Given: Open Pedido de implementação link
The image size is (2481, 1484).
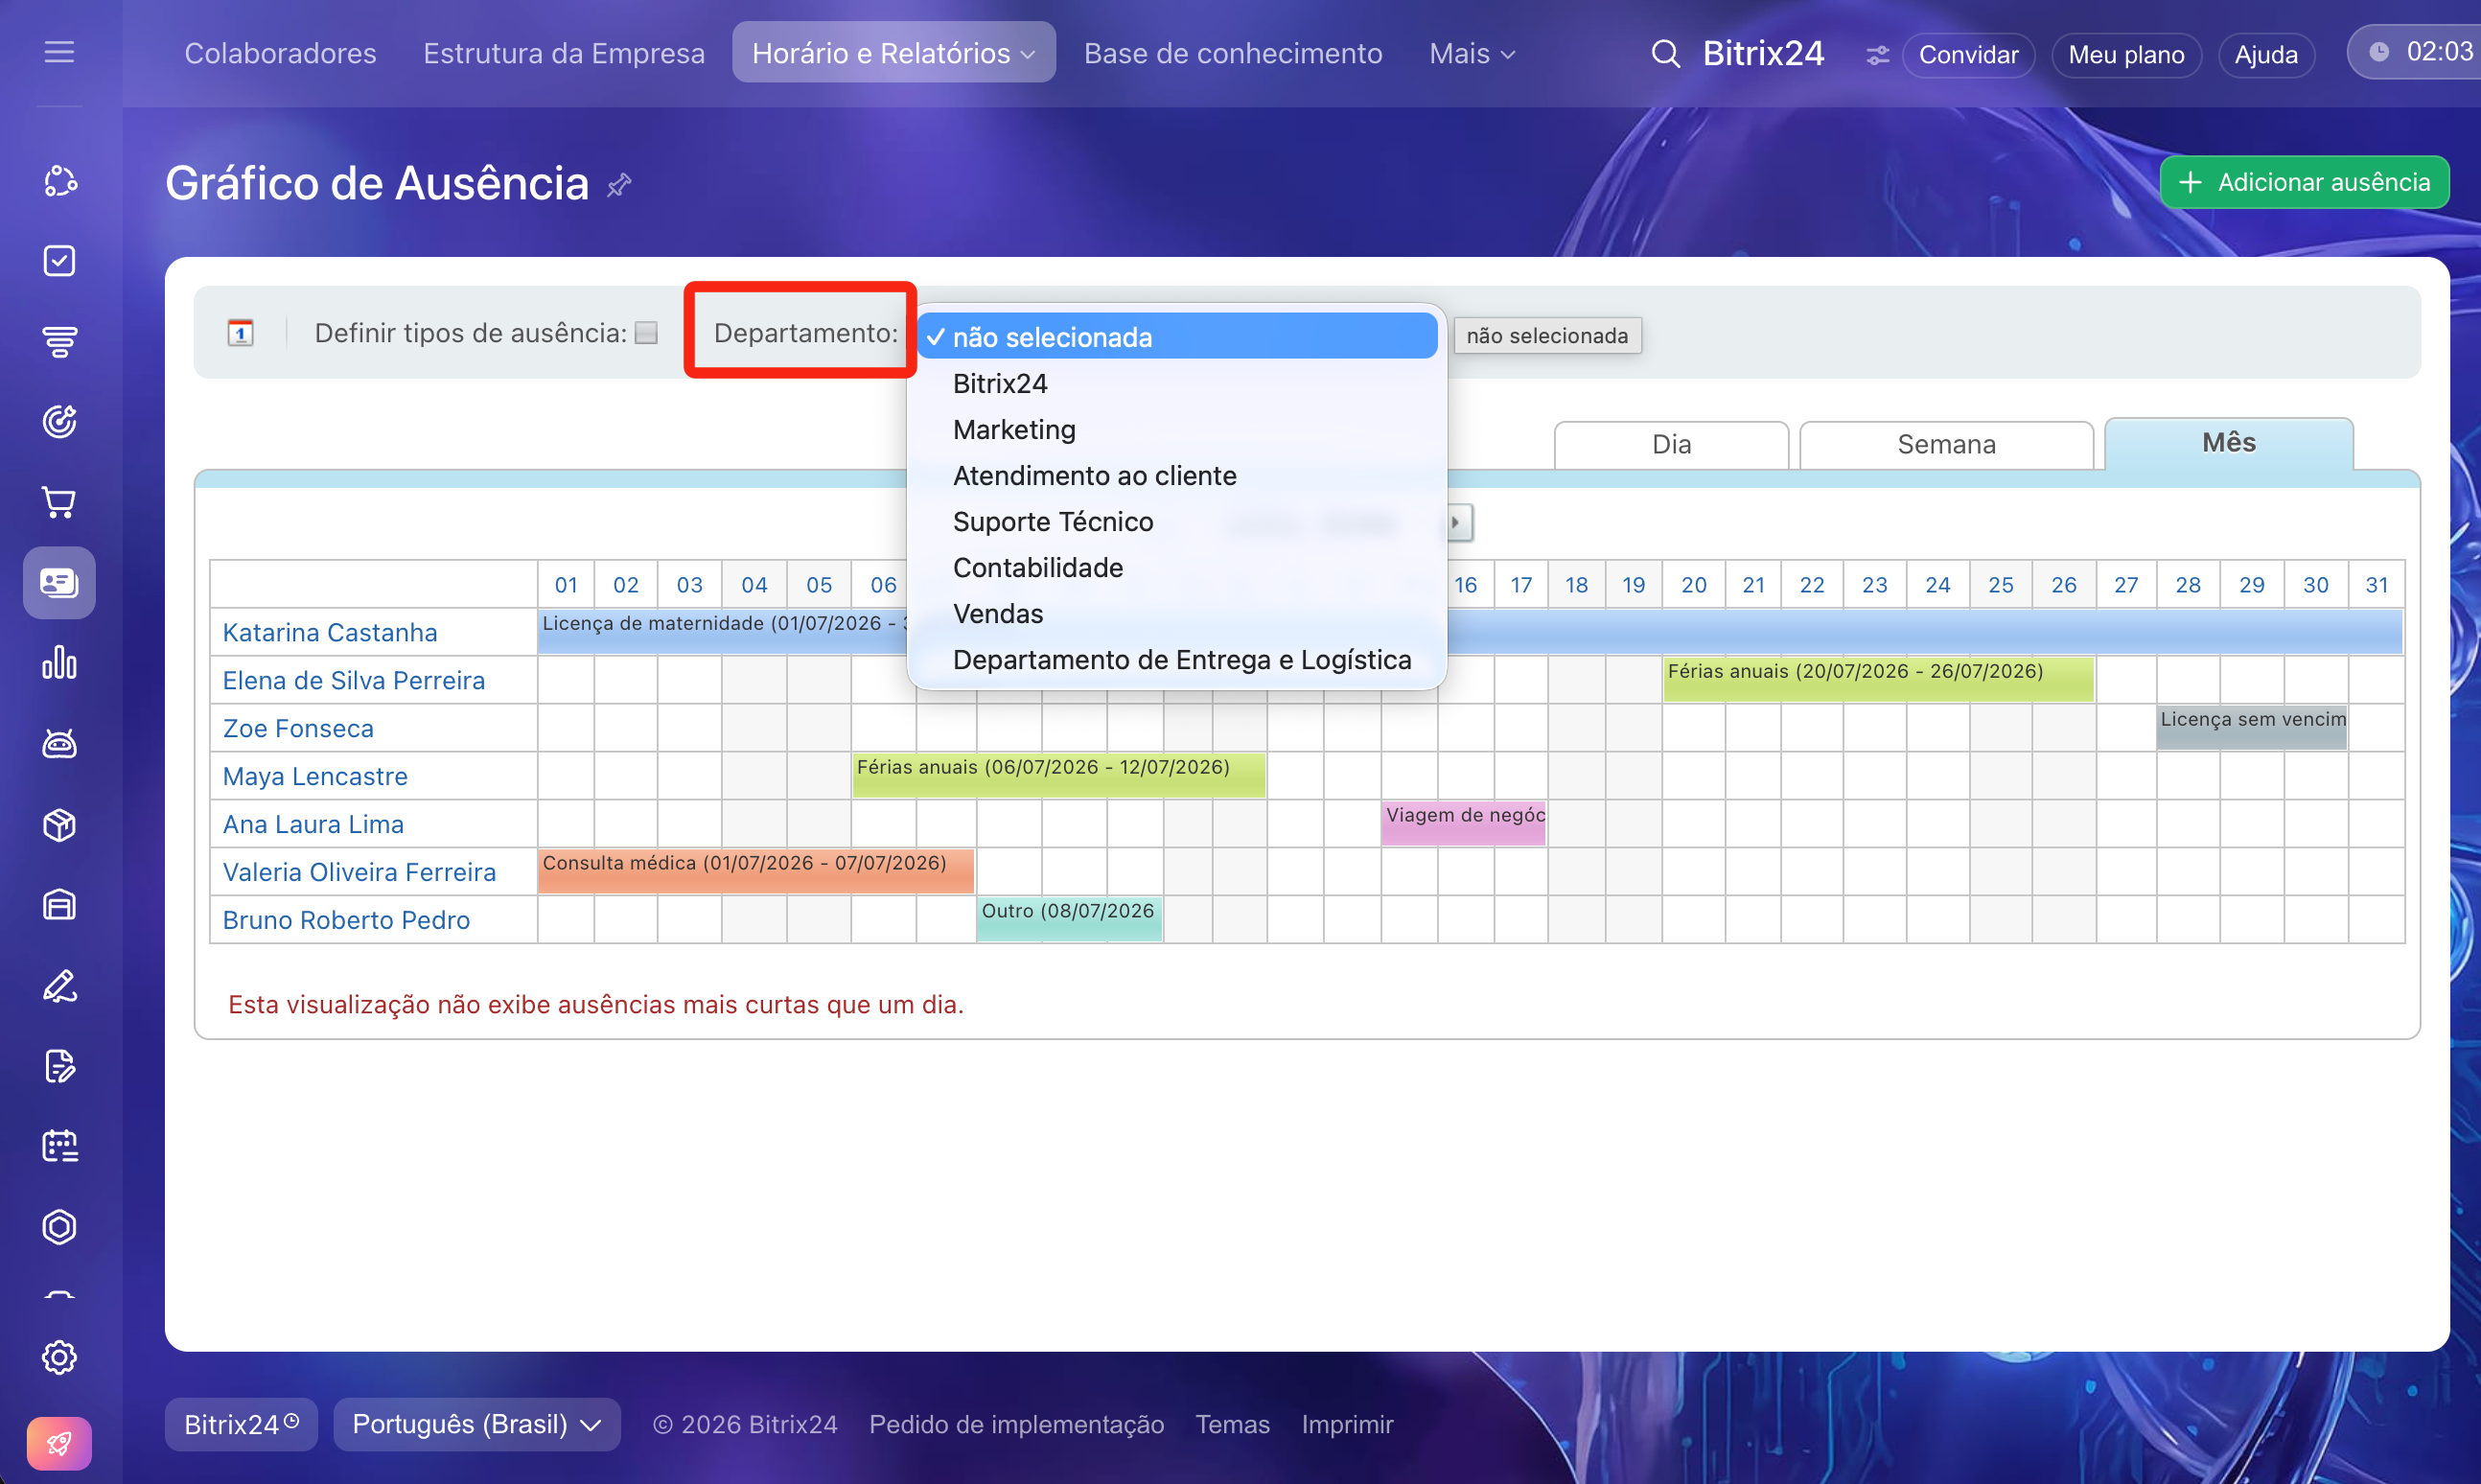Looking at the screenshot, I should pyautogui.click(x=1016, y=1424).
